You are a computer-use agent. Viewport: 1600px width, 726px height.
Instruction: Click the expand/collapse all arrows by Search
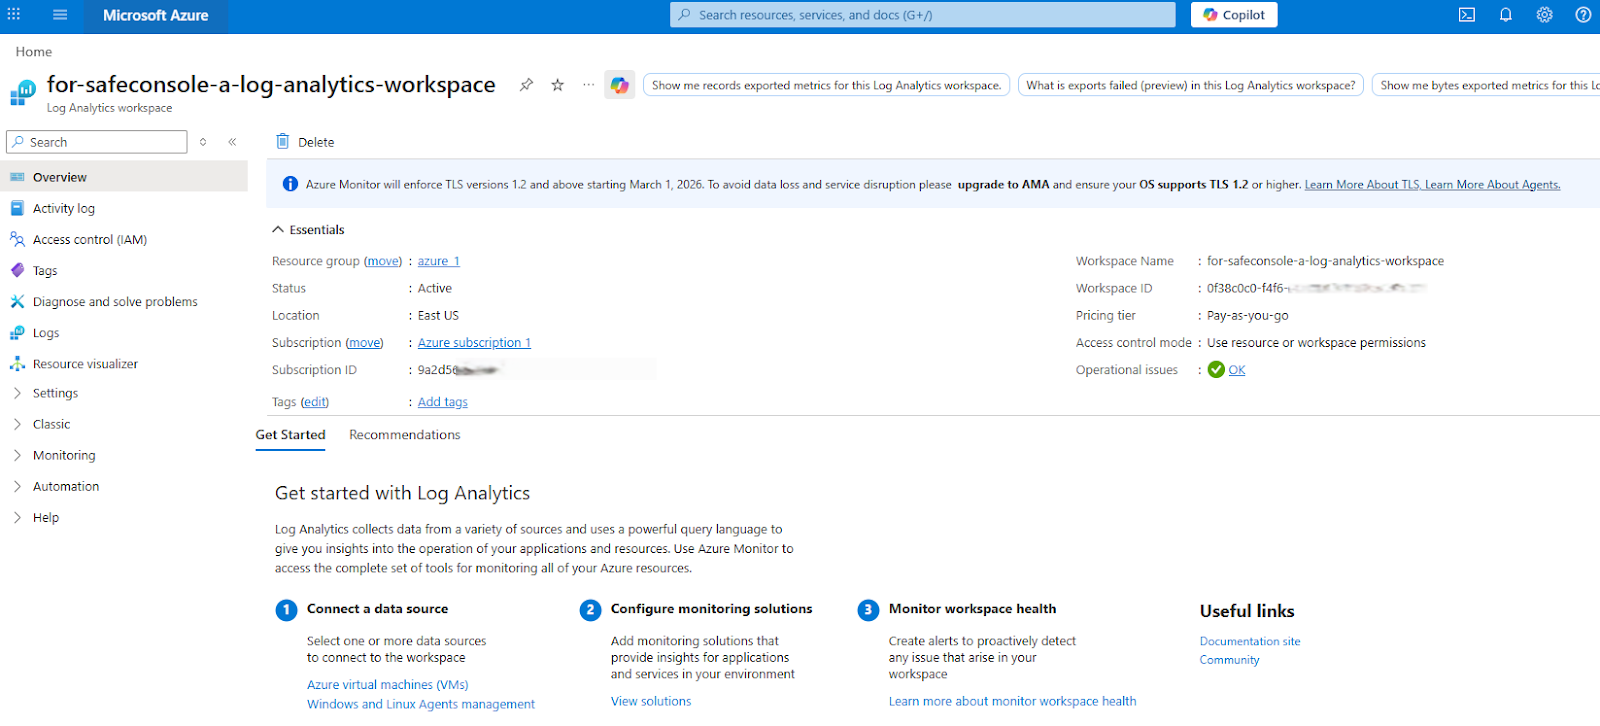pos(203,142)
